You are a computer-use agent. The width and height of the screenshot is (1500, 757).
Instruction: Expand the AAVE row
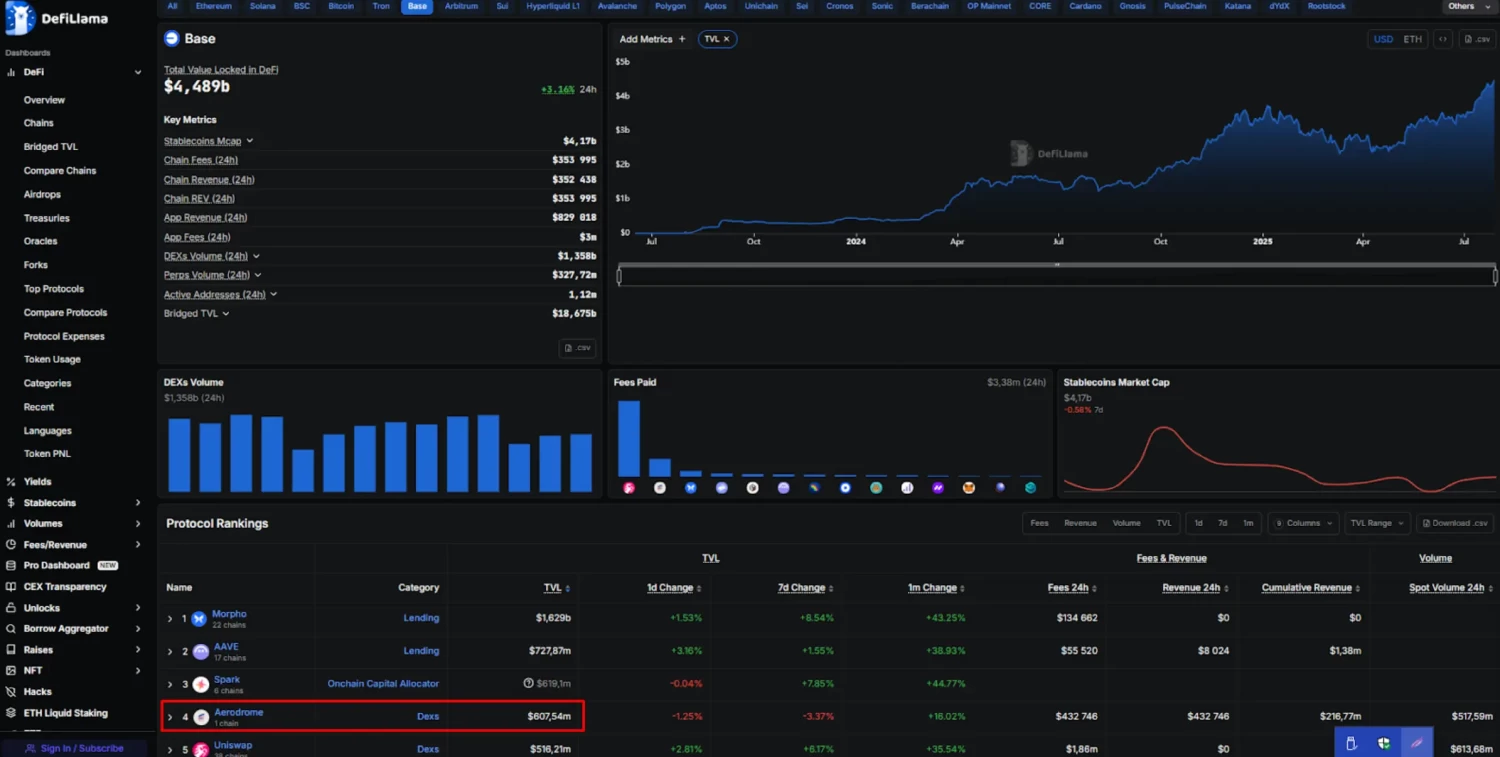point(170,652)
